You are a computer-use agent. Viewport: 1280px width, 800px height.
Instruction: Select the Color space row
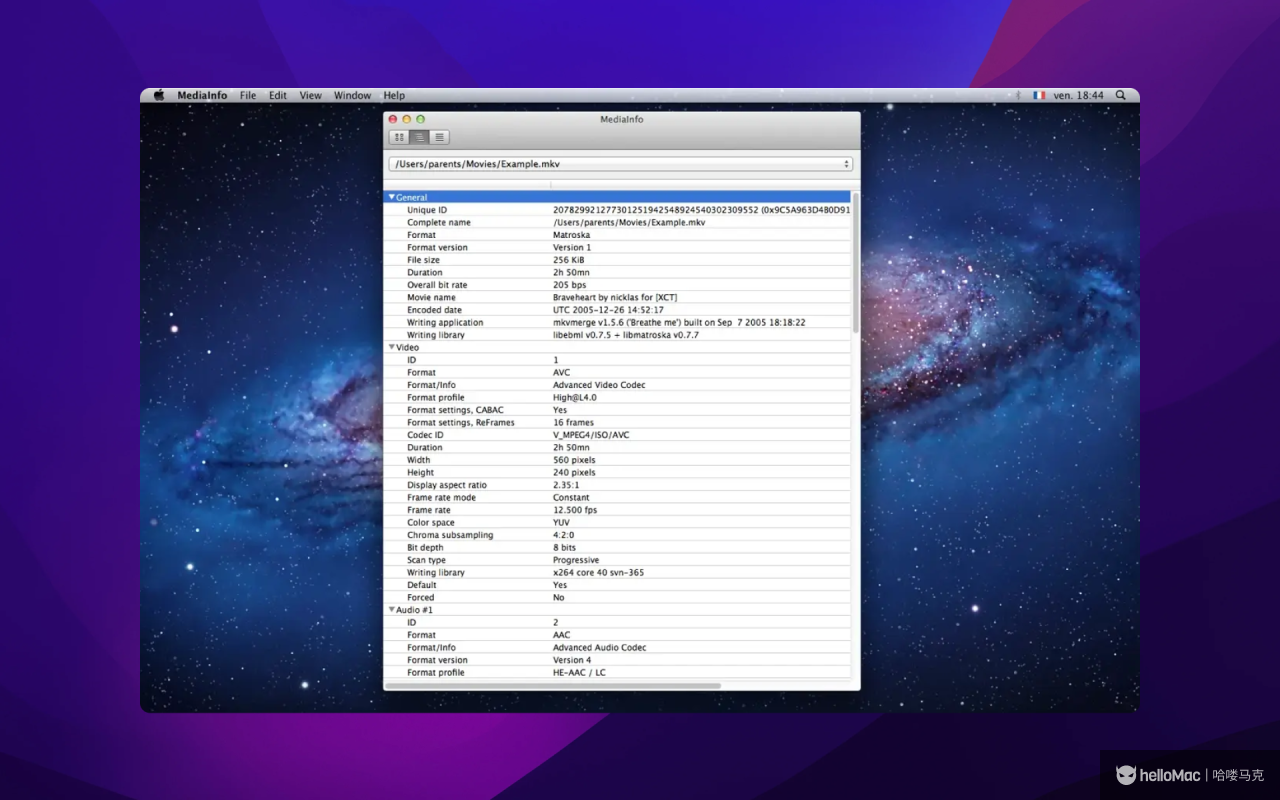(x=618, y=522)
